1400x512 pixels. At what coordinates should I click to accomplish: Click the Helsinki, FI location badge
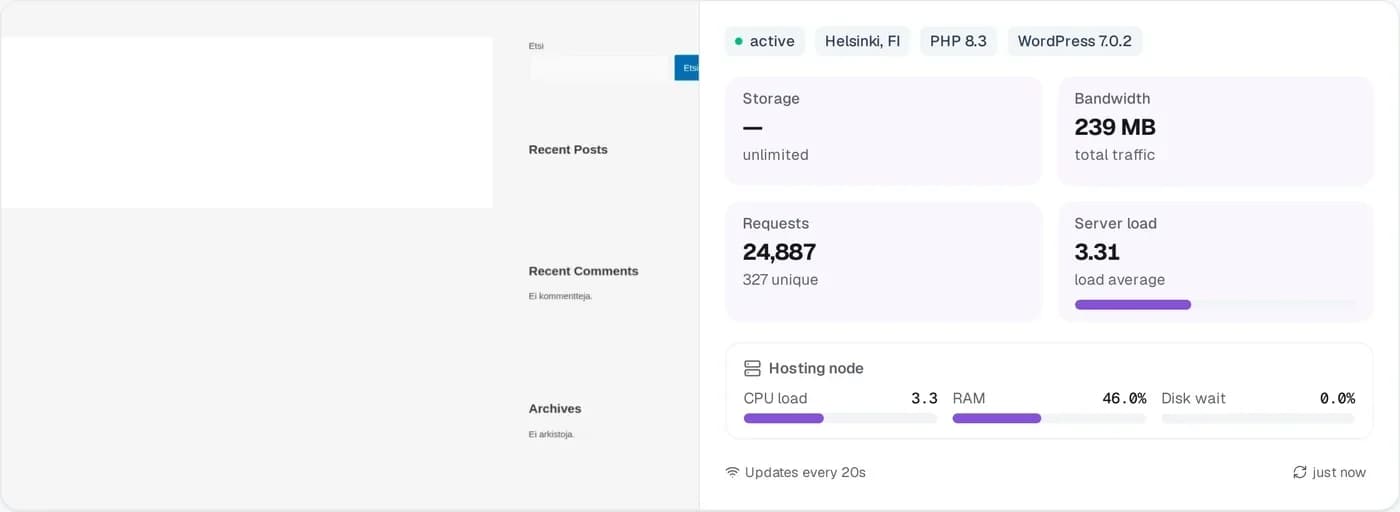(862, 41)
